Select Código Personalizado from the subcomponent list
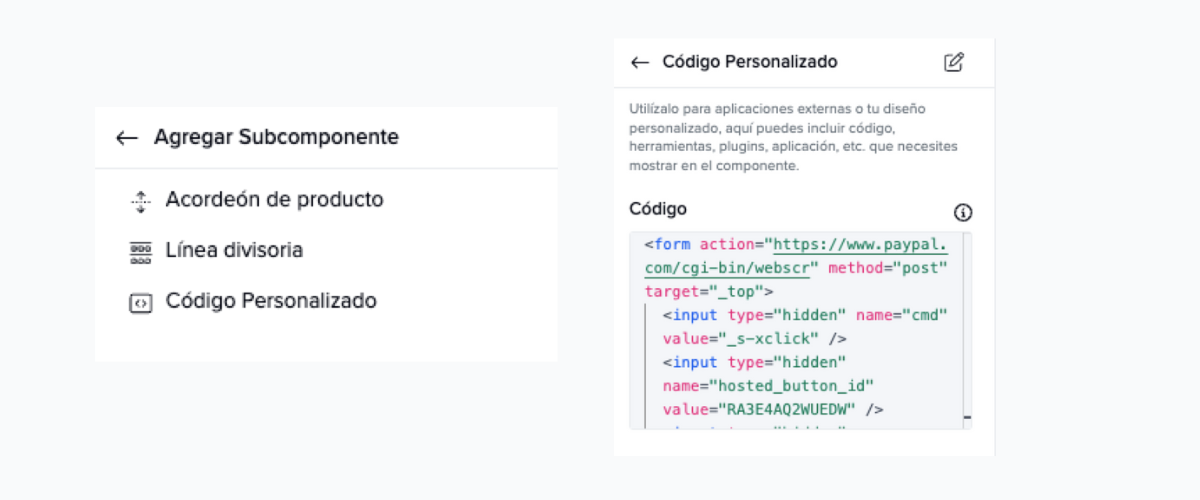This screenshot has height=500, width=1200. [x=271, y=301]
